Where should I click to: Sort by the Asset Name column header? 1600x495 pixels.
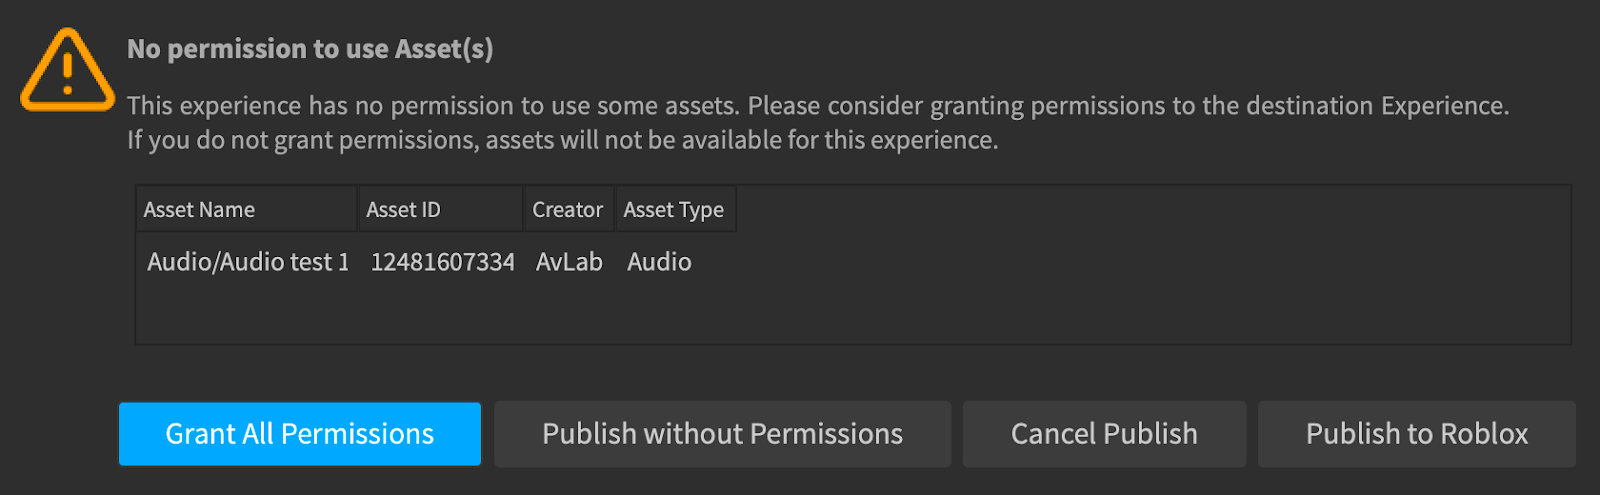point(247,209)
